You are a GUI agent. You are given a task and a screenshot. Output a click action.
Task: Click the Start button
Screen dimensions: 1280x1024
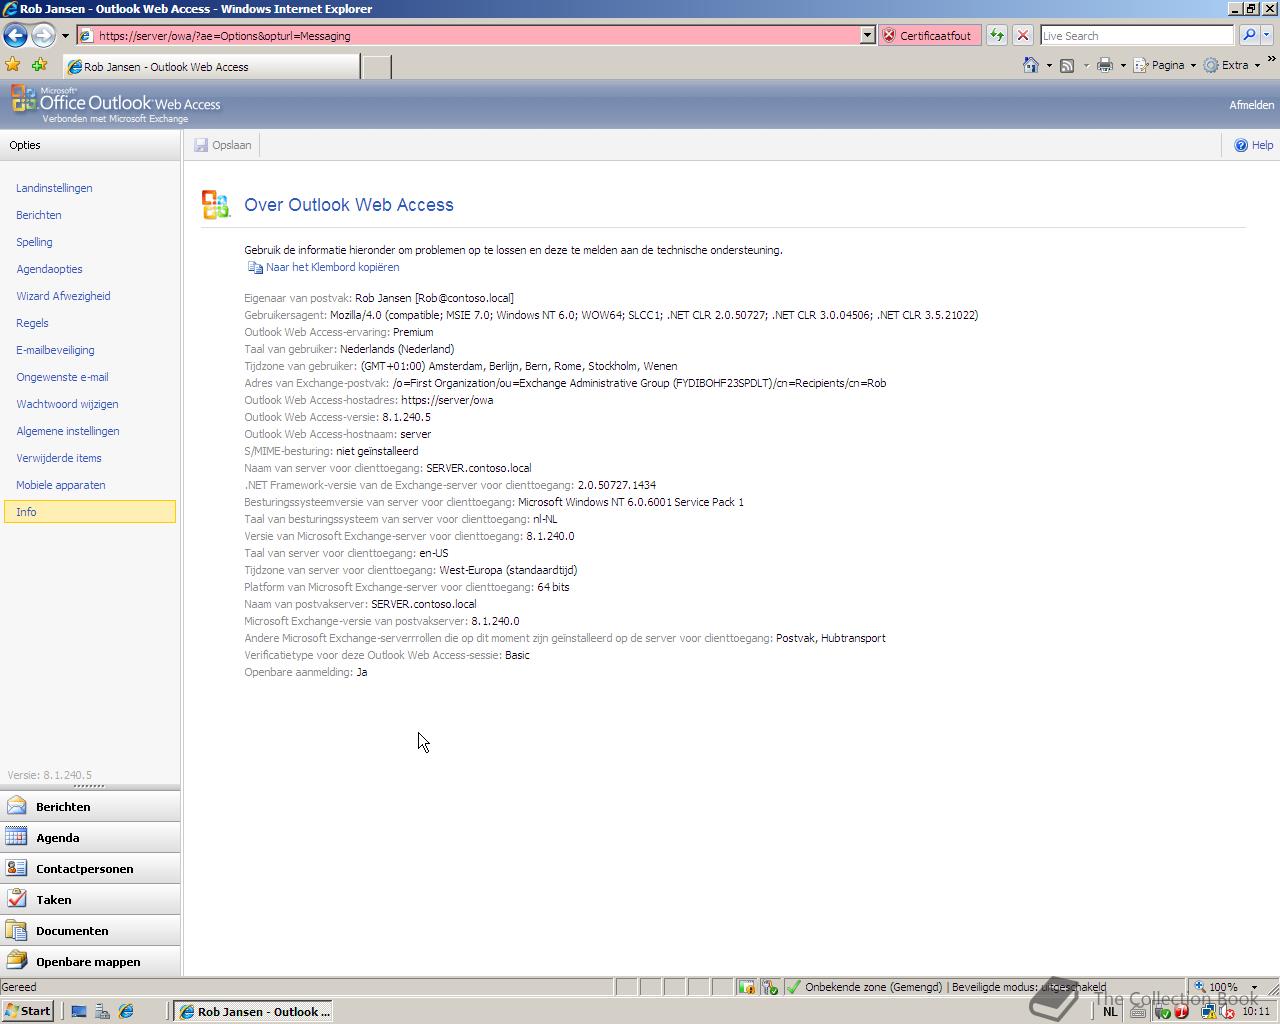(x=27, y=1011)
